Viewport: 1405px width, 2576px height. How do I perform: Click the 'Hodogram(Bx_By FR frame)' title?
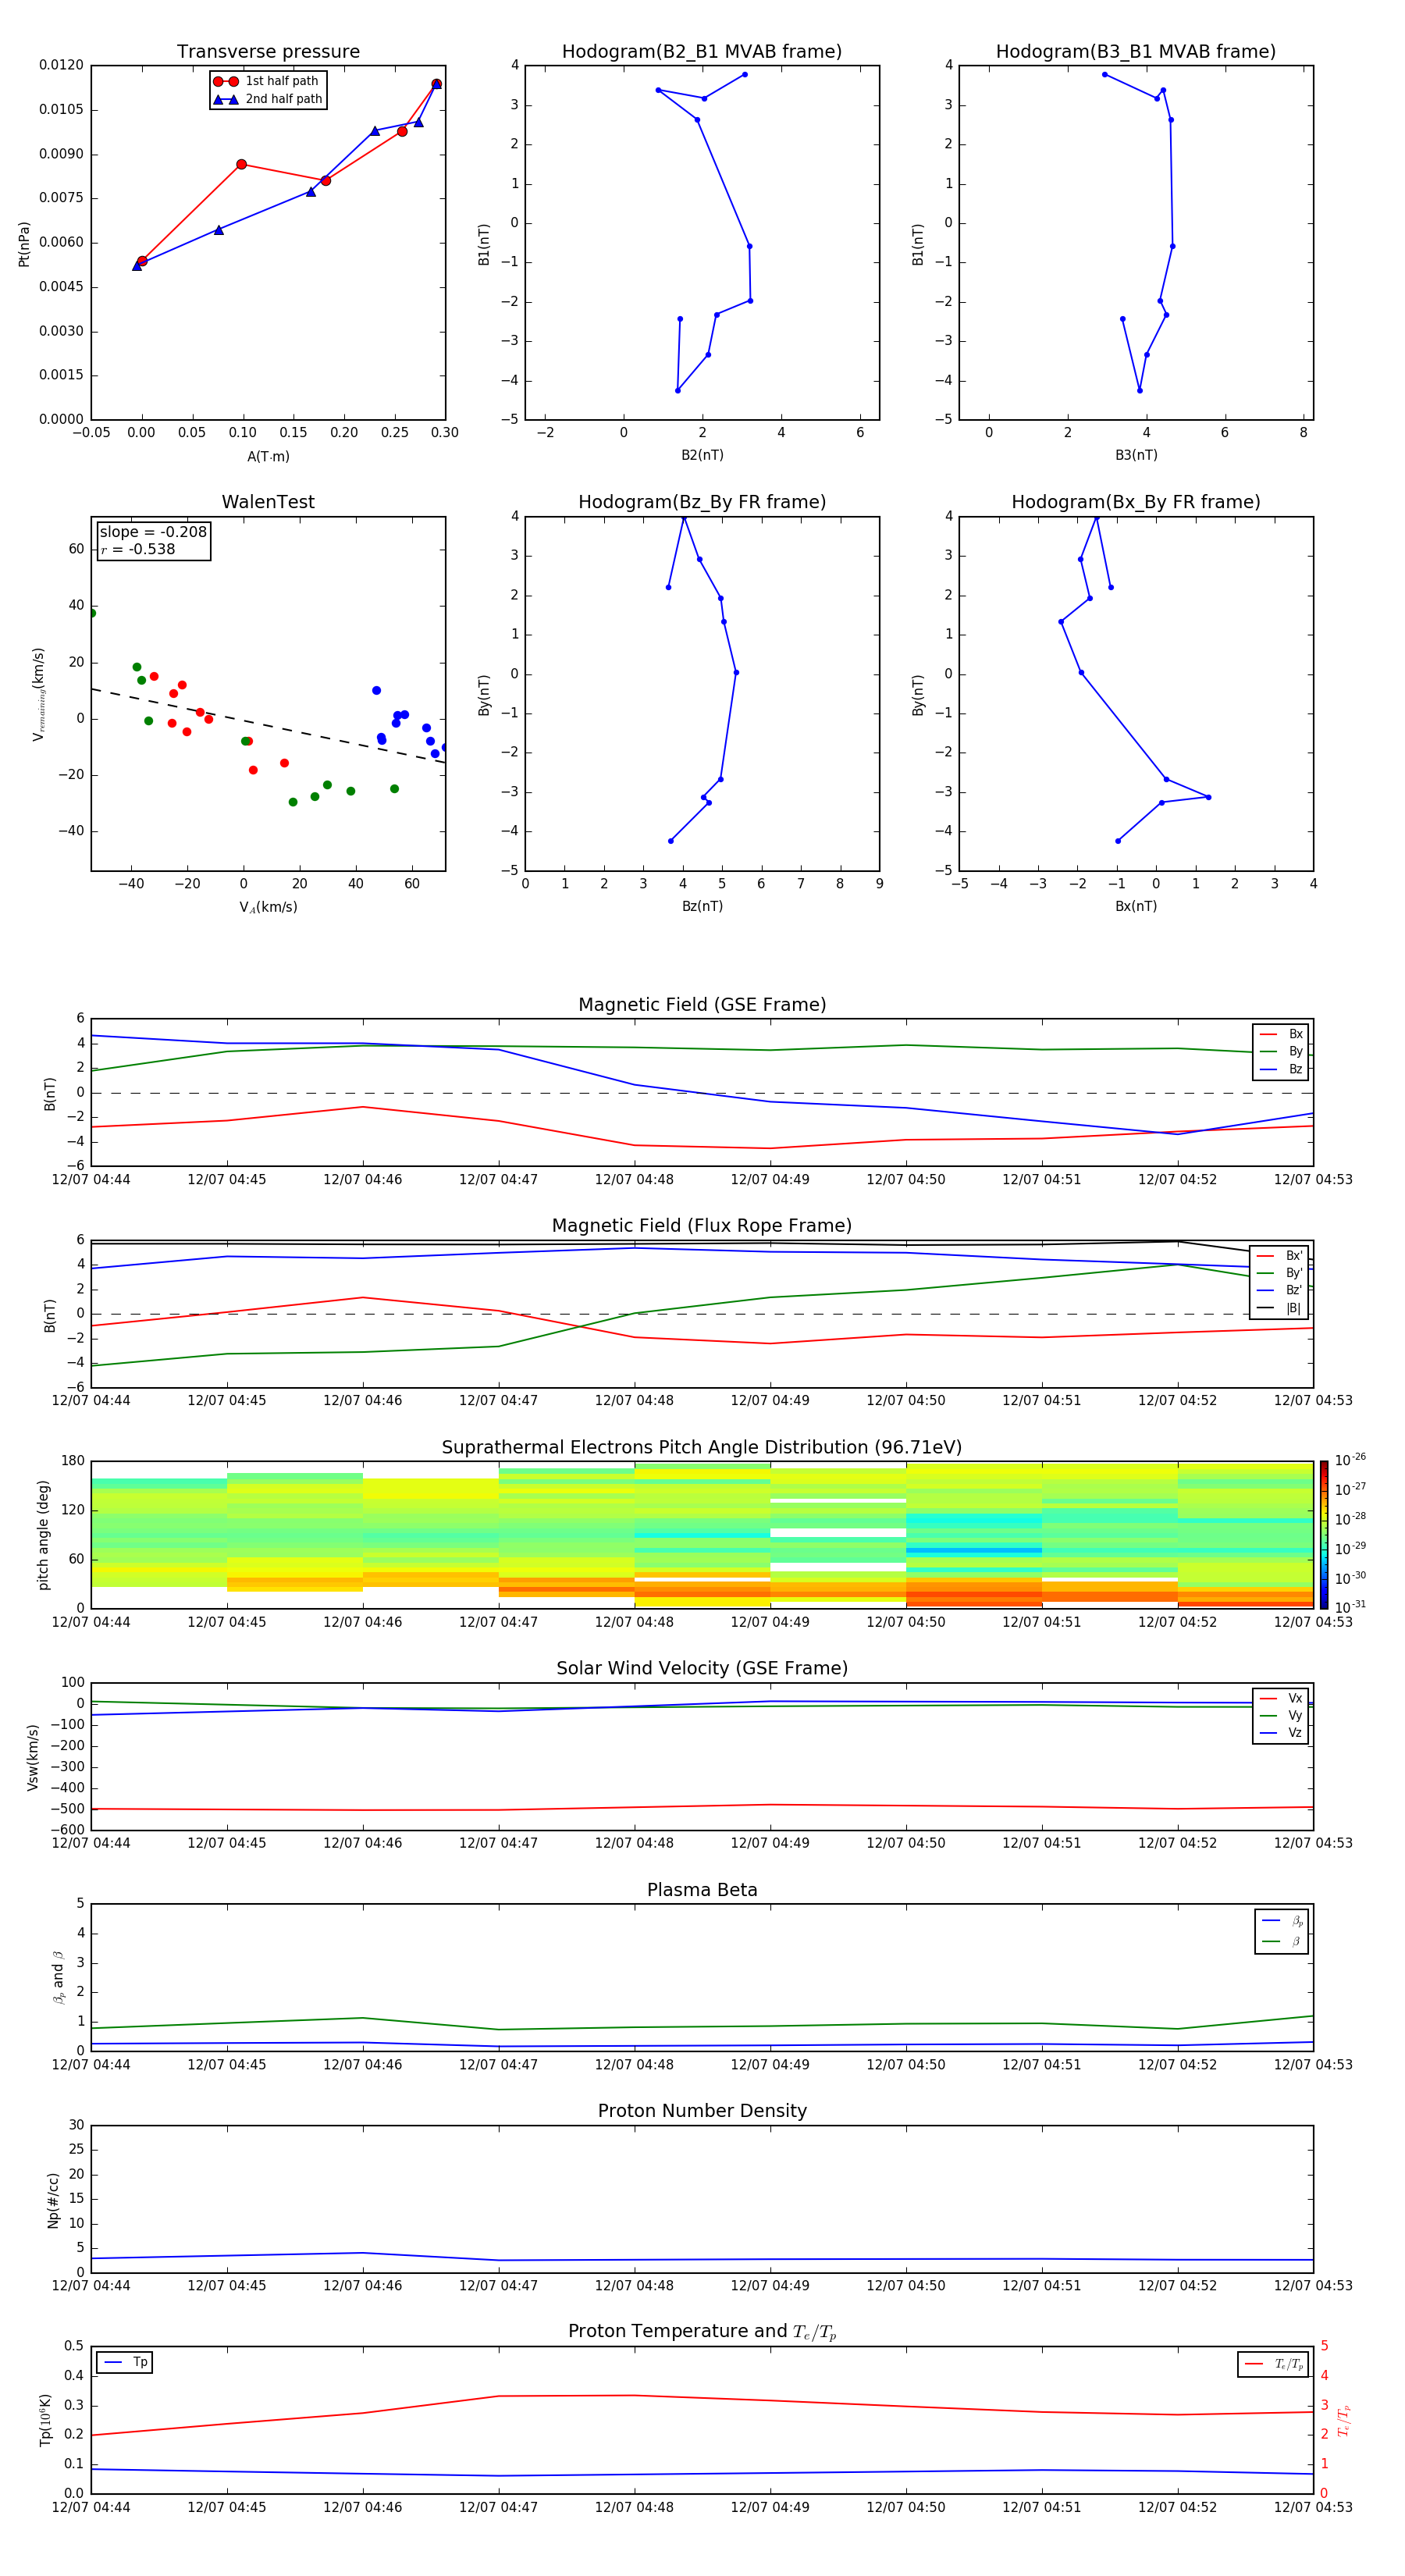tap(1136, 502)
